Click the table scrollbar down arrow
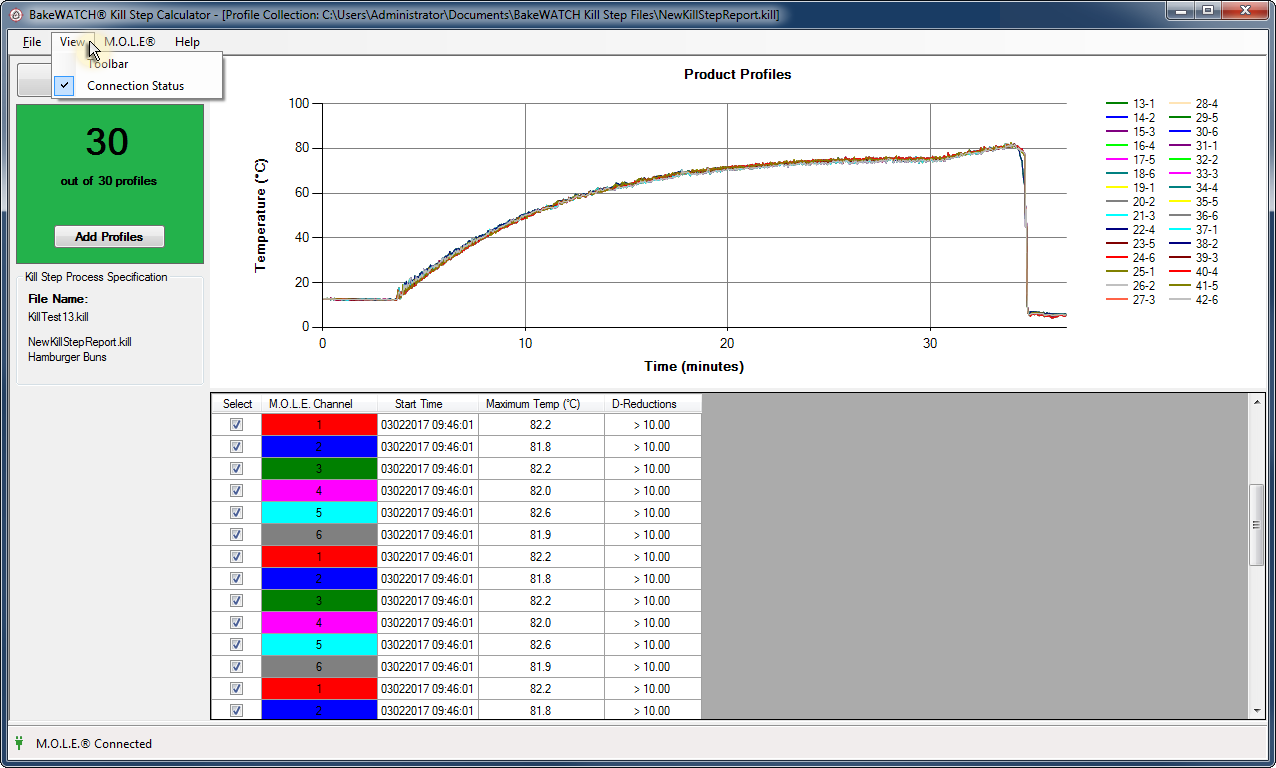 click(x=1257, y=710)
